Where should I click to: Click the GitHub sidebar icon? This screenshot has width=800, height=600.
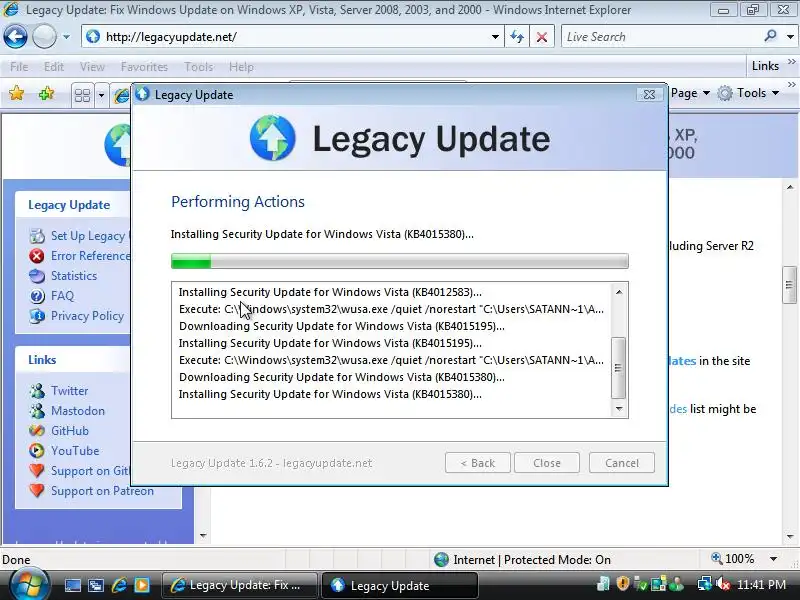(x=37, y=431)
